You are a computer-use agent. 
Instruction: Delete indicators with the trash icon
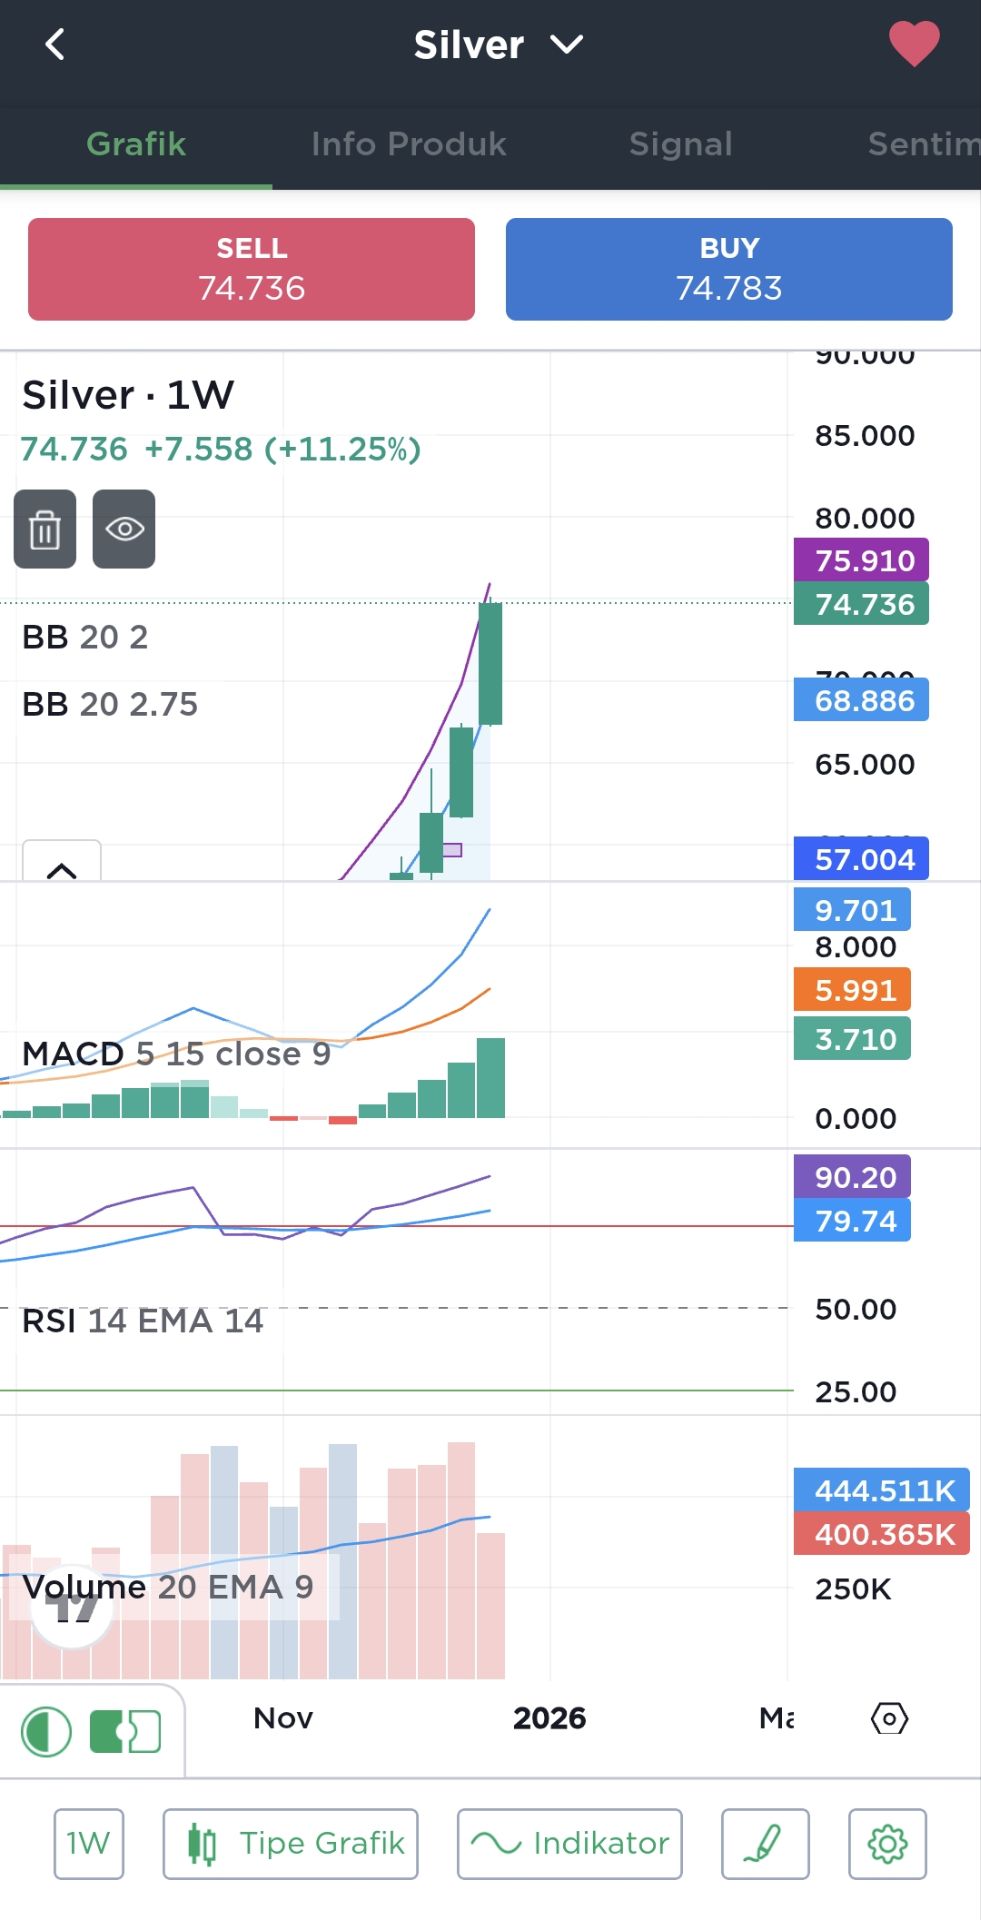coord(45,529)
